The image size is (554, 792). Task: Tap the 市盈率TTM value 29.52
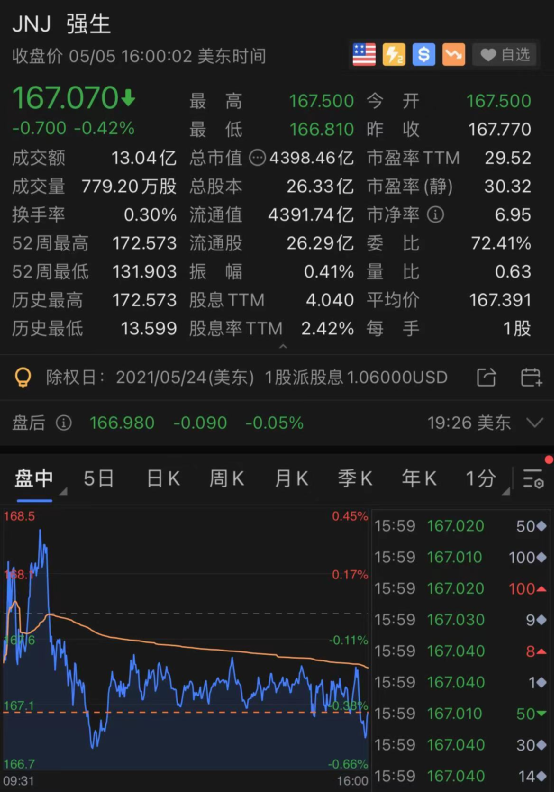(x=508, y=158)
